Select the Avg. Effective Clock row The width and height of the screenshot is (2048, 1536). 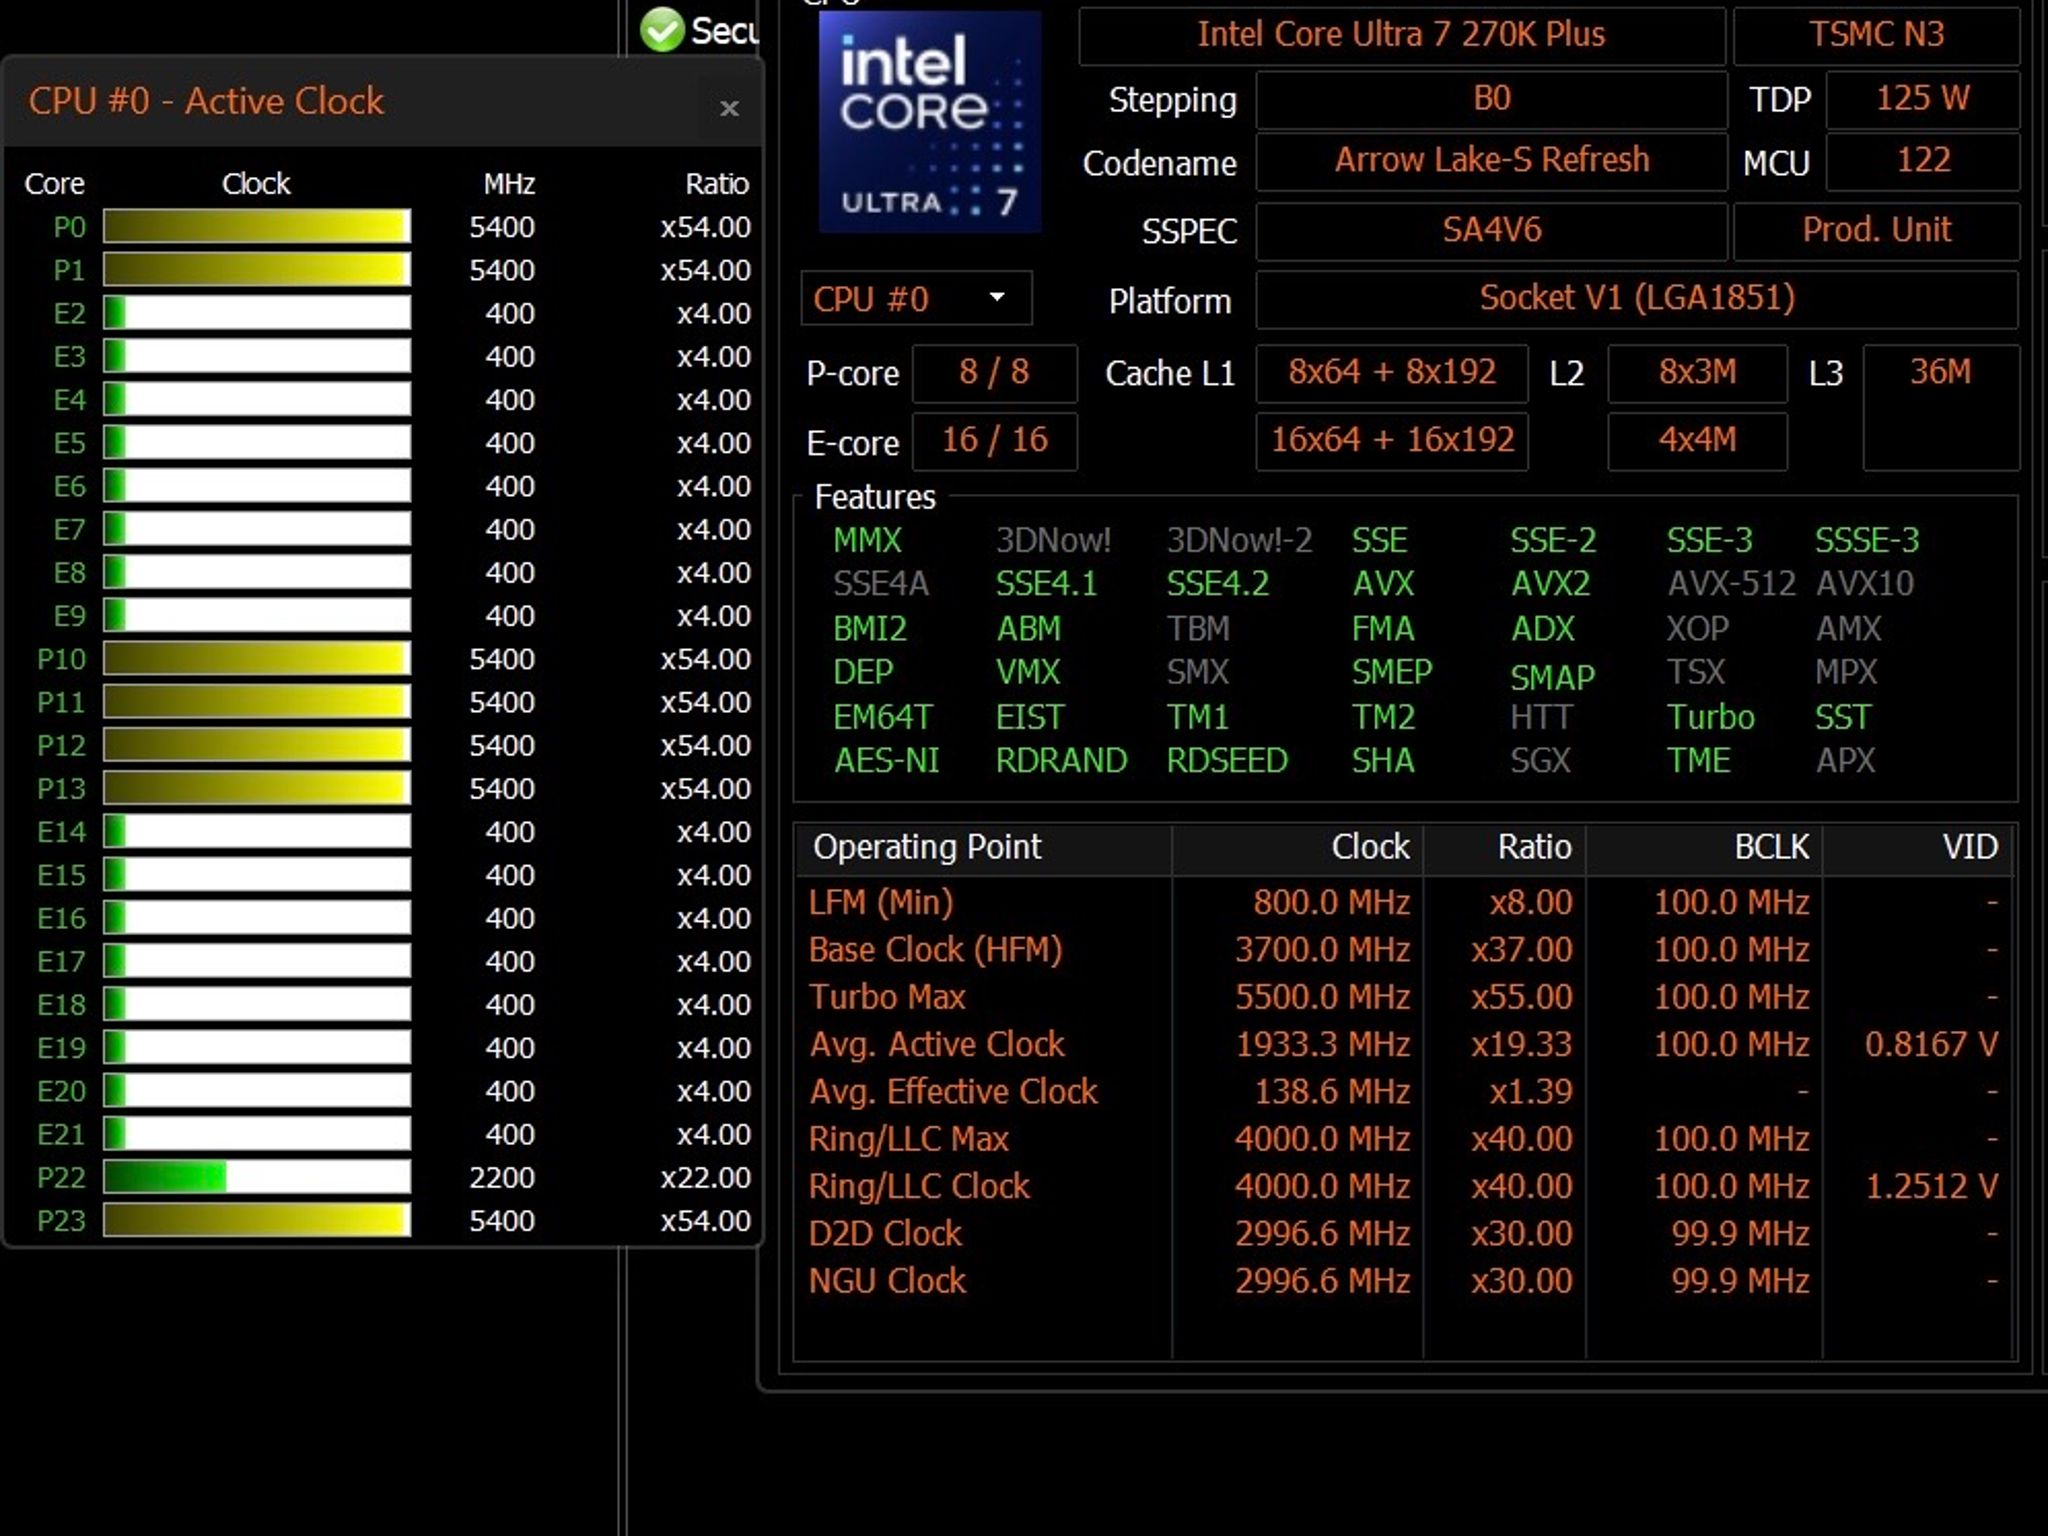click(1404, 1091)
